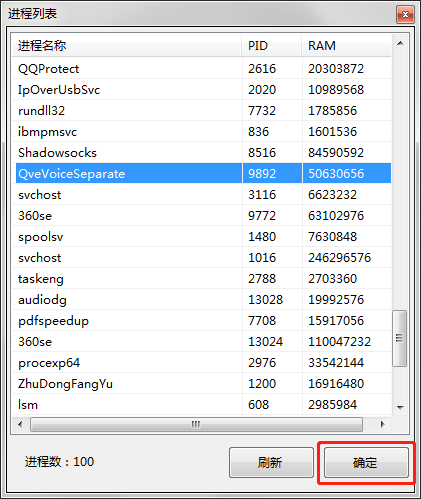Select the taskeng process row

pos(202,279)
